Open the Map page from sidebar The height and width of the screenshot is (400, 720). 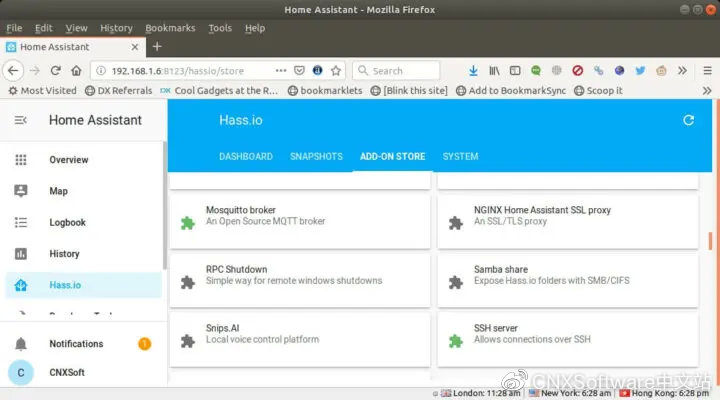click(x=58, y=191)
